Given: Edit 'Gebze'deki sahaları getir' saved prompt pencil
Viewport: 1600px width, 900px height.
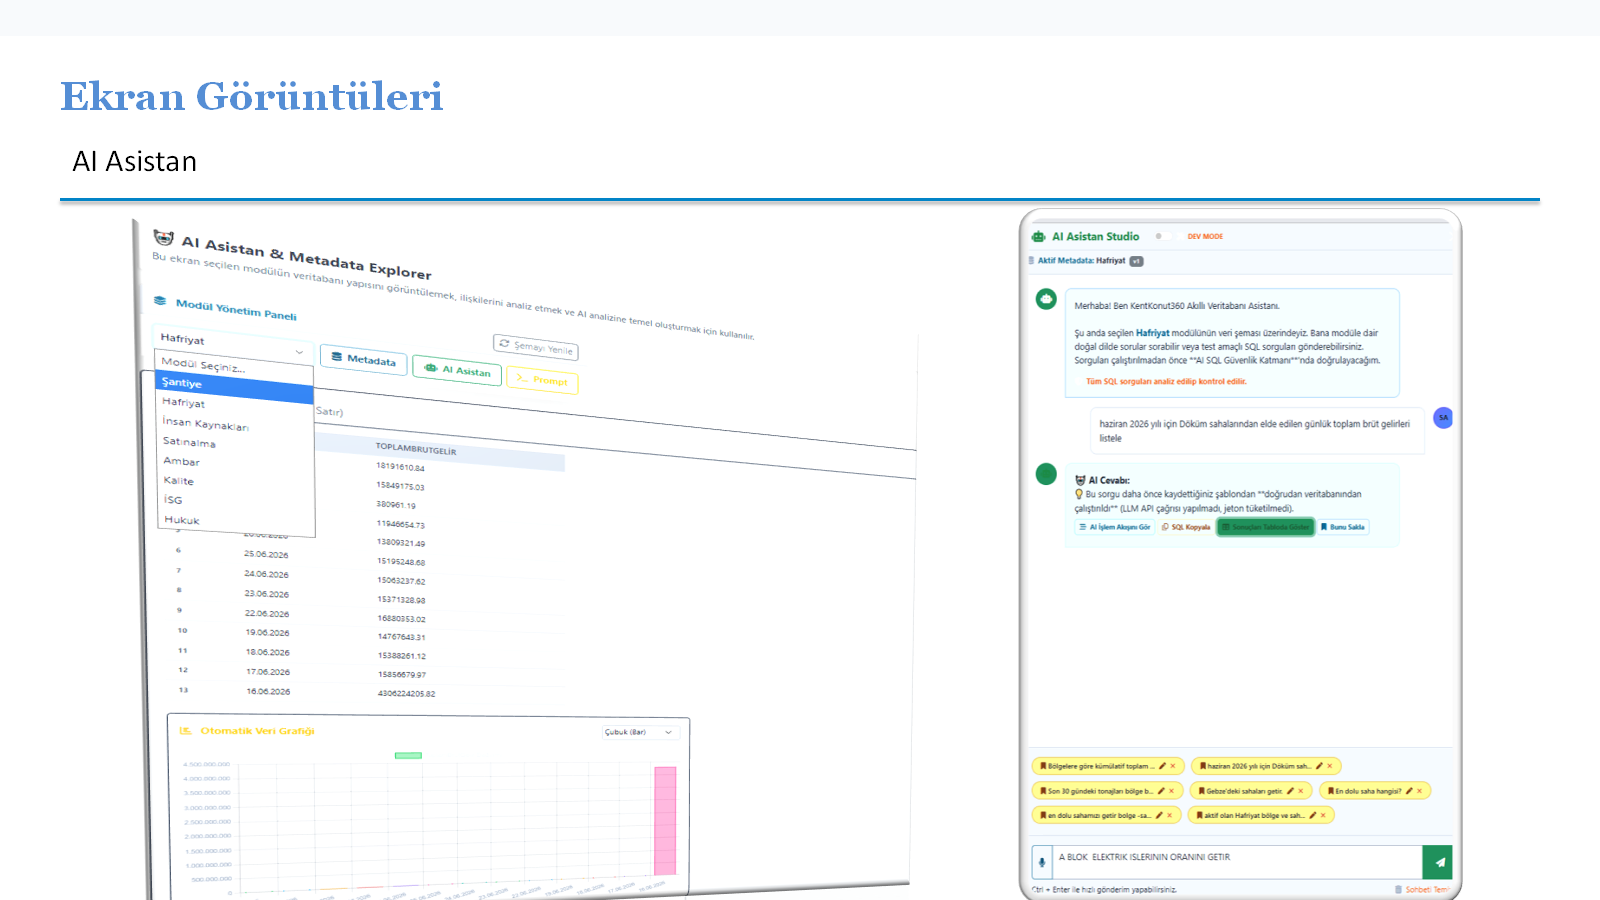Looking at the screenshot, I should point(1290,791).
